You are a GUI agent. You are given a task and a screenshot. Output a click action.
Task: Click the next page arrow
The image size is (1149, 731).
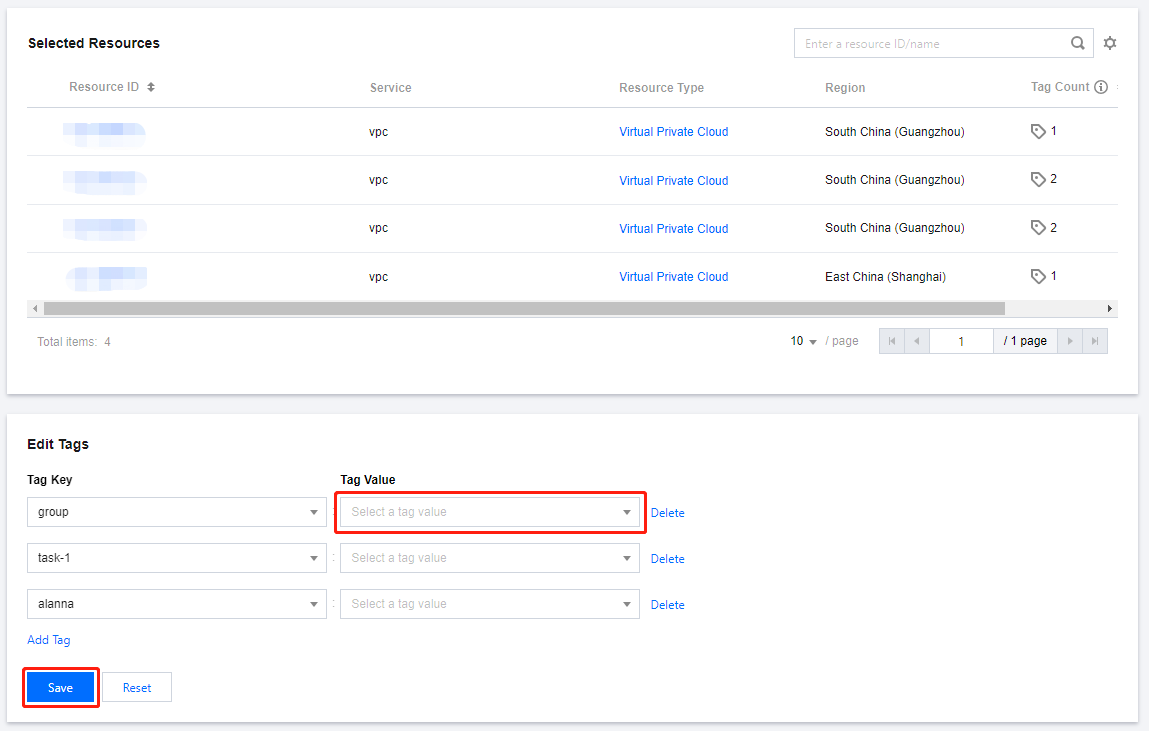point(1070,341)
